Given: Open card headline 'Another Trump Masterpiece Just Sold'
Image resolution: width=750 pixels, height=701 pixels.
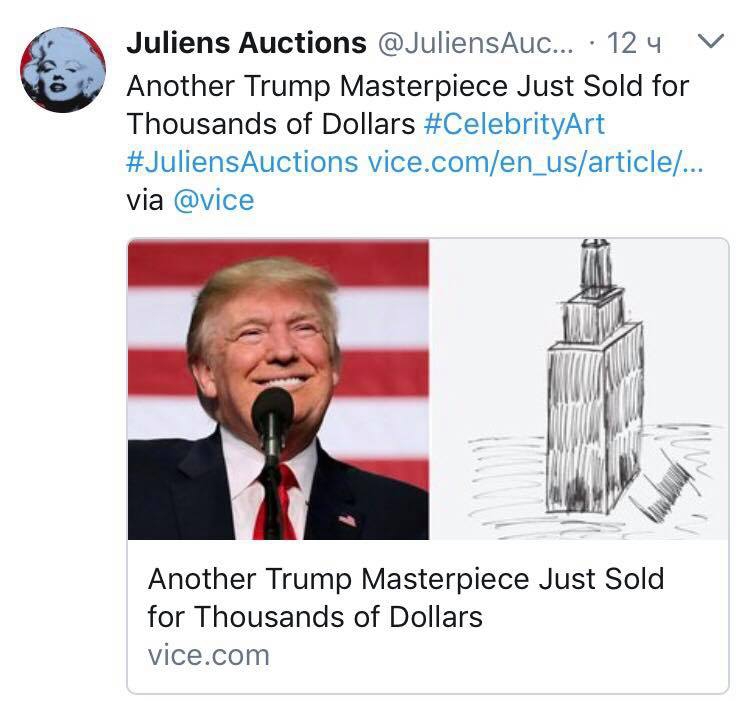Looking at the screenshot, I should [x=406, y=579].
